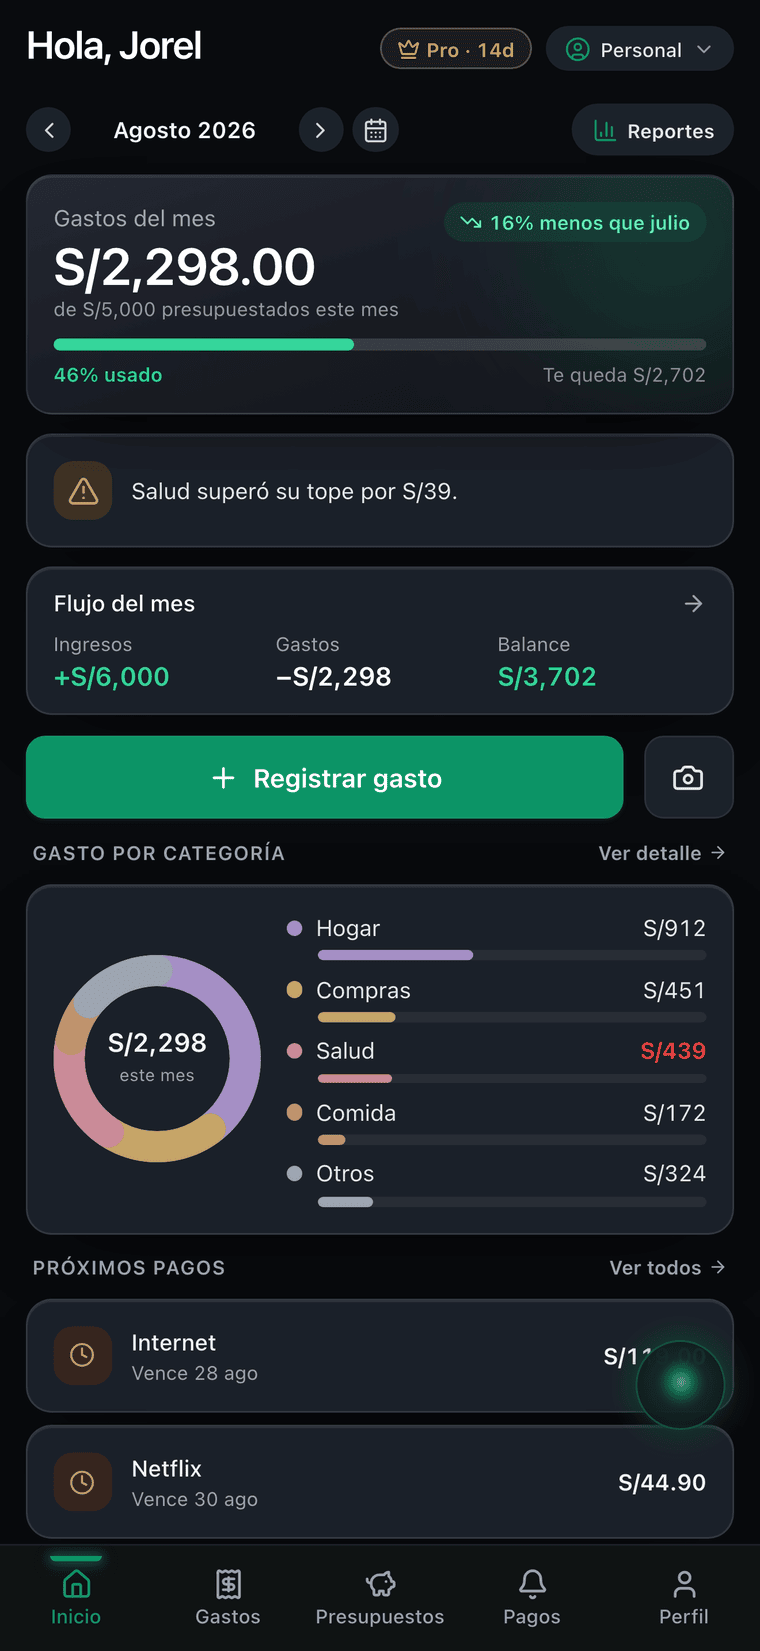The image size is (760, 1651).
Task: Go to previous month chevron
Action: tap(49, 130)
